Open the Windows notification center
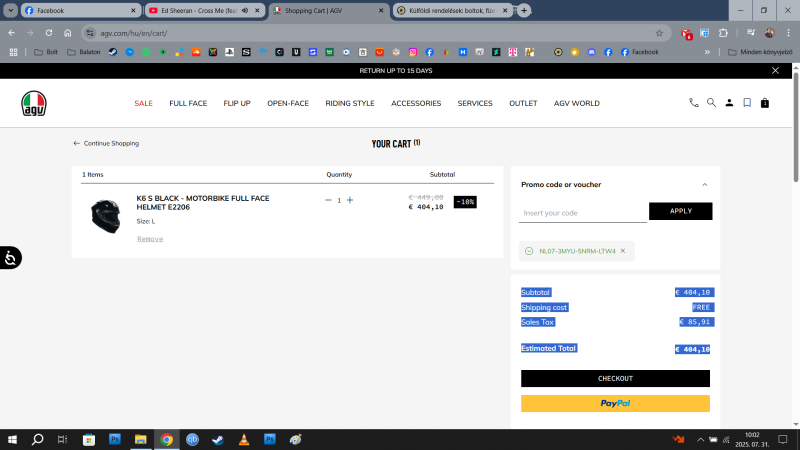The width and height of the screenshot is (800, 450). (x=783, y=439)
